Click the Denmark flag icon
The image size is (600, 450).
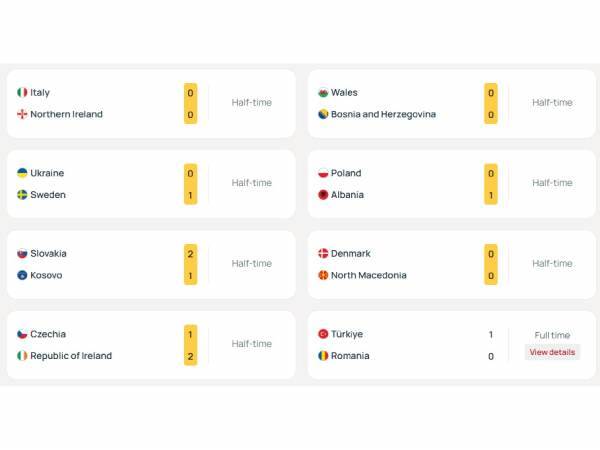click(x=323, y=254)
